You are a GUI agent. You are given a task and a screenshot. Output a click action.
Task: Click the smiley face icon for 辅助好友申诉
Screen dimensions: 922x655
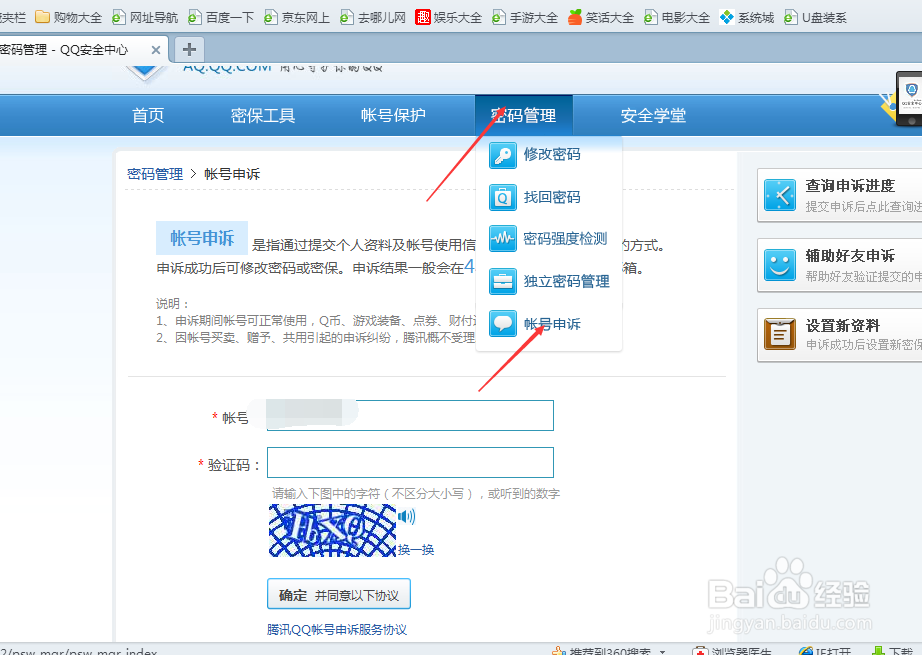(780, 265)
